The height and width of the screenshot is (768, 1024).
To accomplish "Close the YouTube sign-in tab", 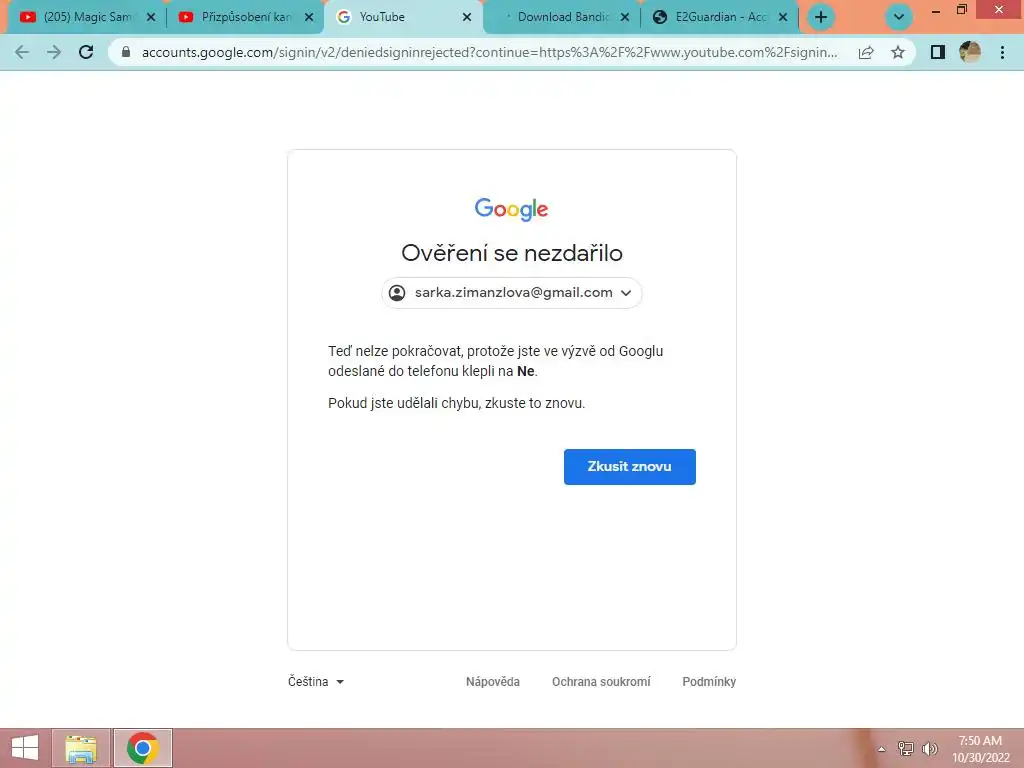I will (467, 18).
